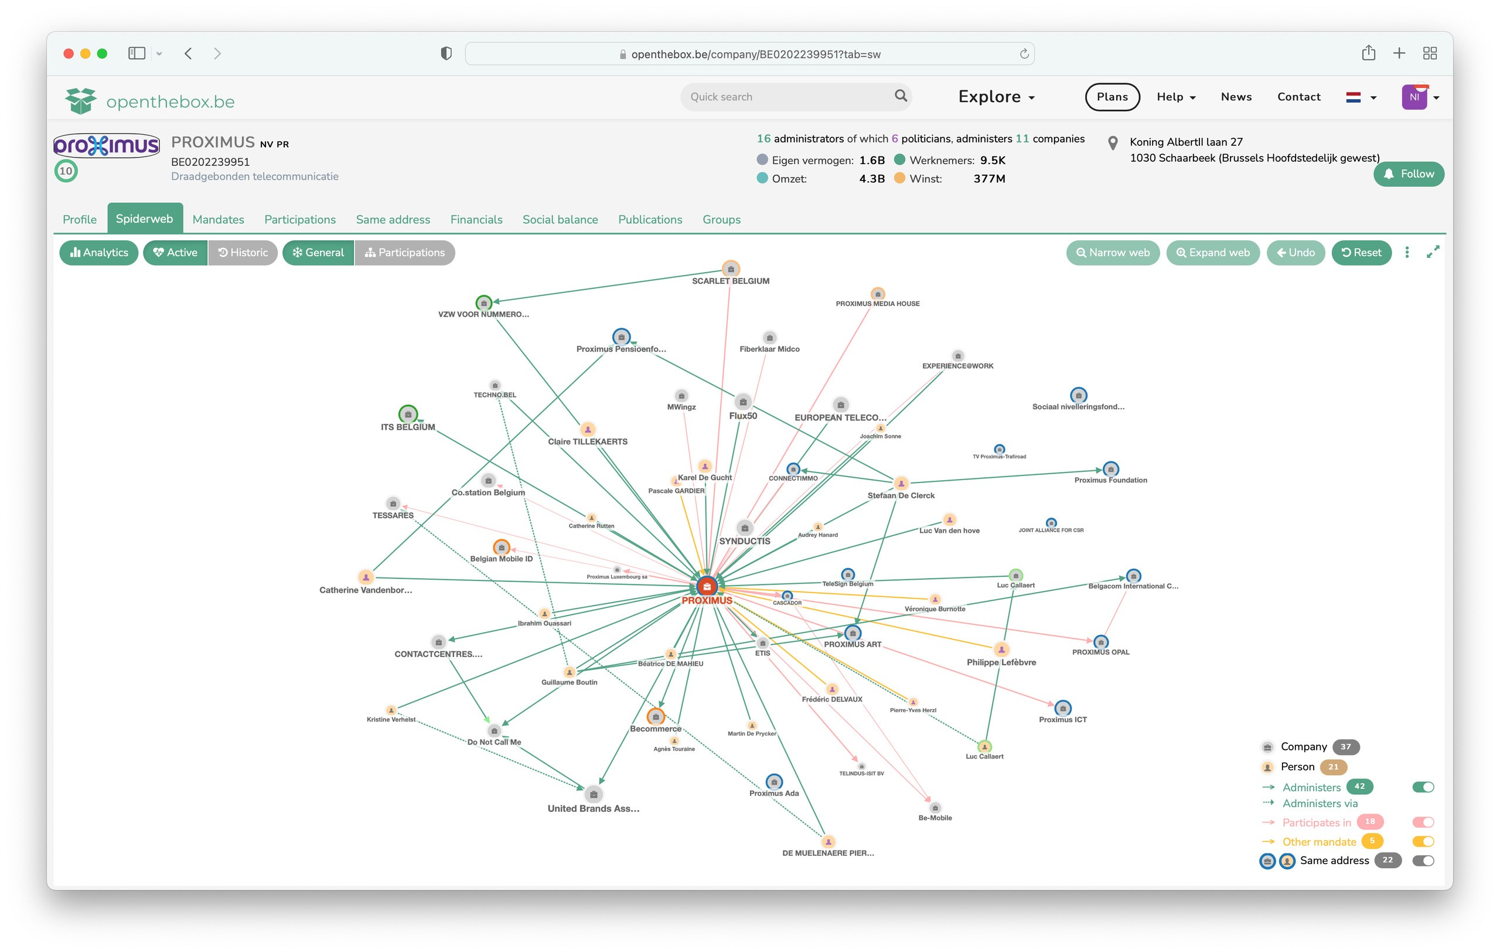
Task: Click the Narrow web button
Action: [x=1113, y=253]
